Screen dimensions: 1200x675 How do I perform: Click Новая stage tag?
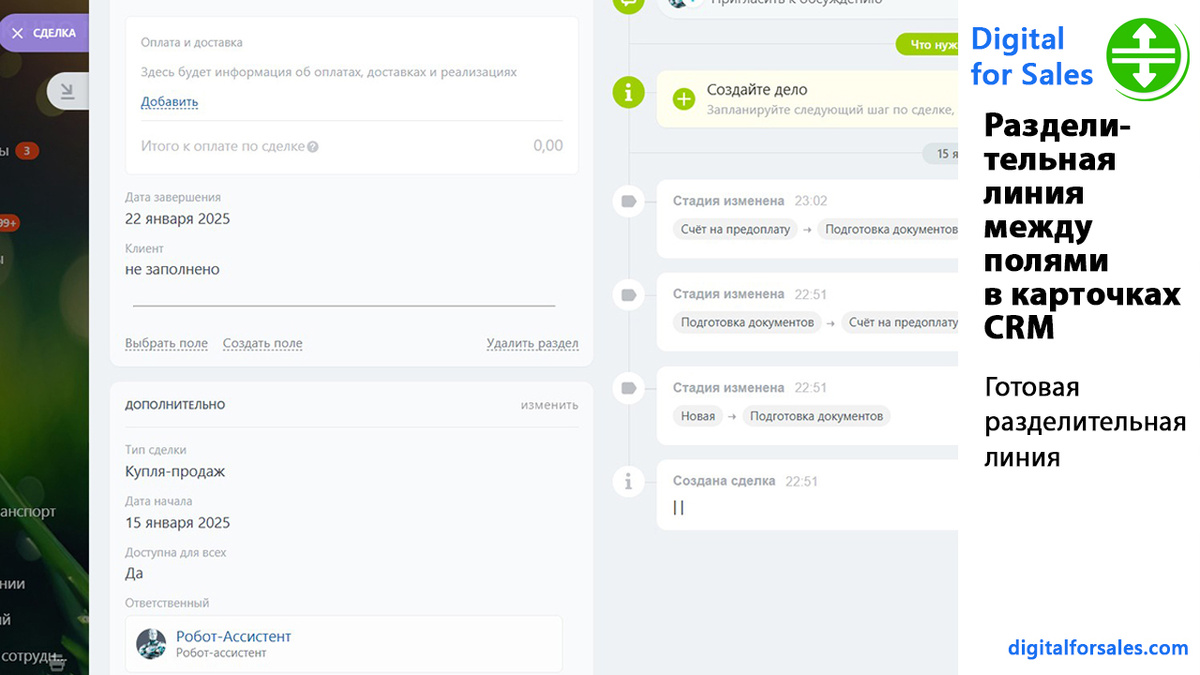pos(698,416)
